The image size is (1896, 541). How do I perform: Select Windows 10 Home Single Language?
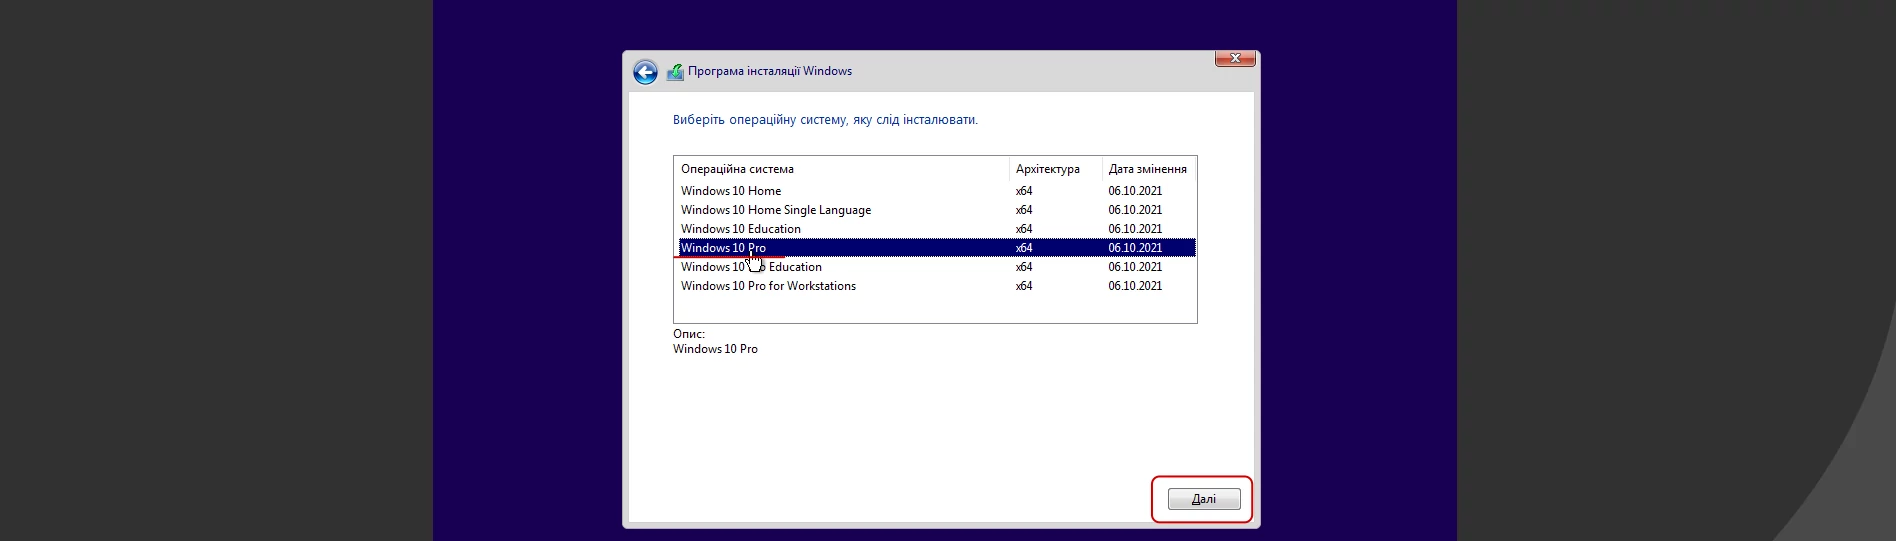pos(936,210)
